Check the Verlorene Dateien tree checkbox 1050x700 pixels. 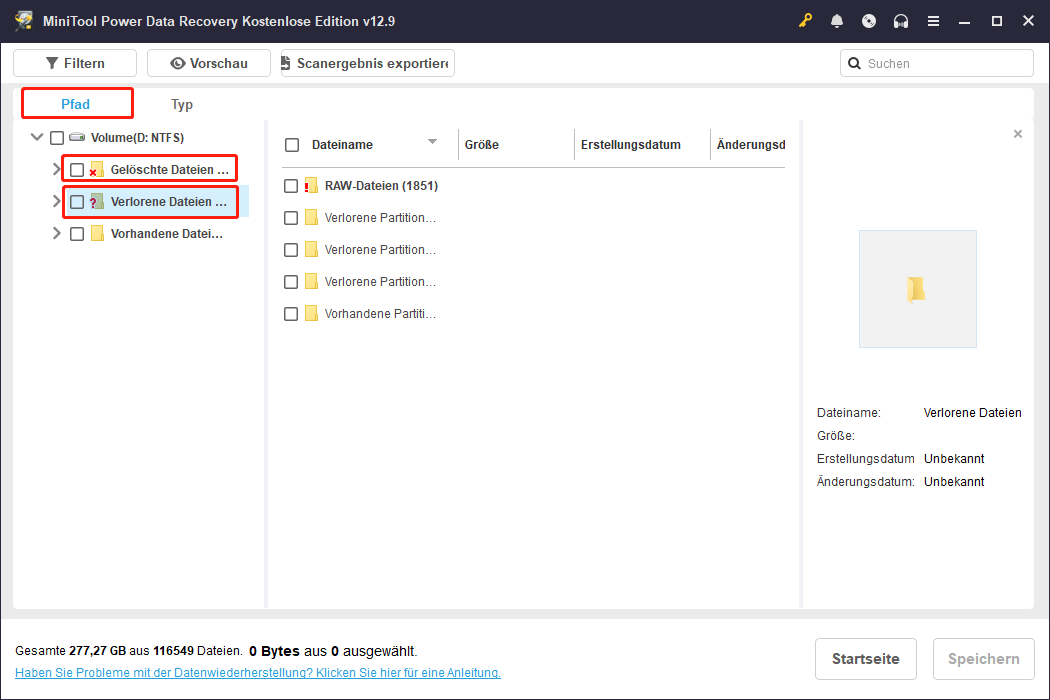77,202
